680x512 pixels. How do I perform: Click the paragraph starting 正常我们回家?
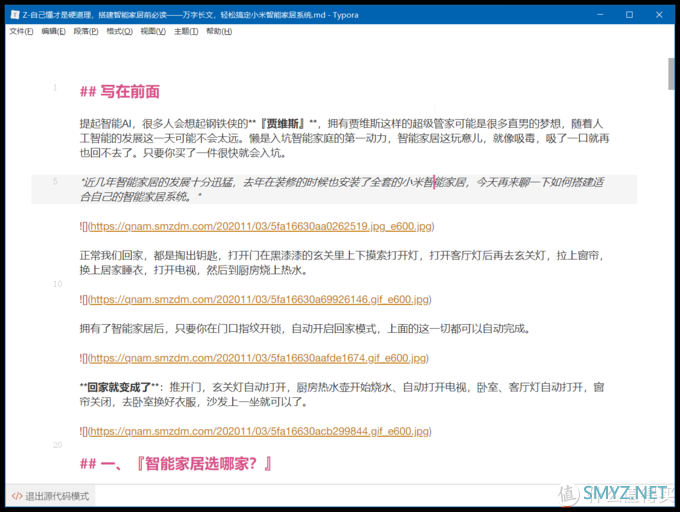(341, 263)
